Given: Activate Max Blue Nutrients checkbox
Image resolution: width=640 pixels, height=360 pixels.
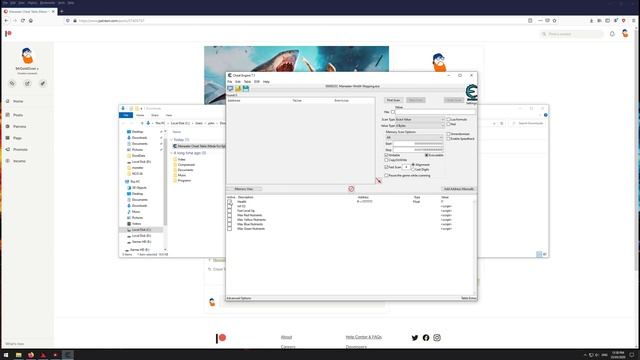Looking at the screenshot, I should tap(229, 224).
